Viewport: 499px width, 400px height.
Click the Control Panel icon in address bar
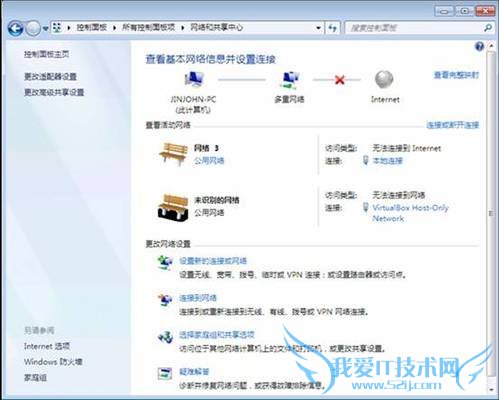tap(57, 28)
